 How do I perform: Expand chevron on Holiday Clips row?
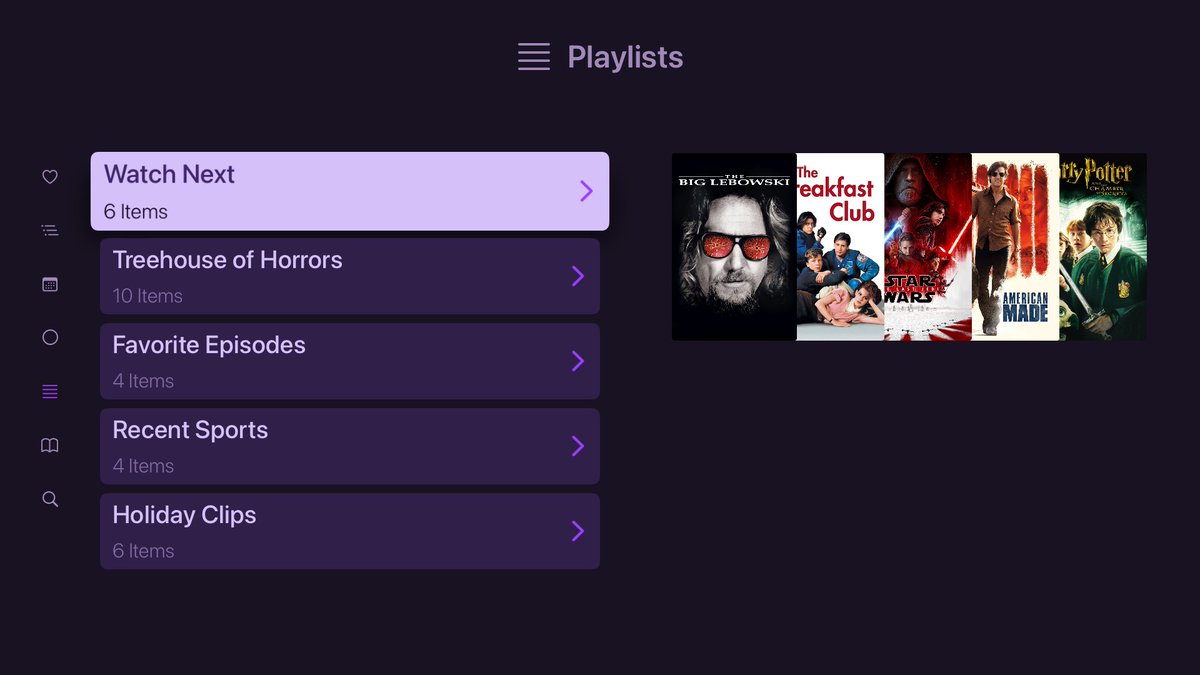tap(578, 531)
